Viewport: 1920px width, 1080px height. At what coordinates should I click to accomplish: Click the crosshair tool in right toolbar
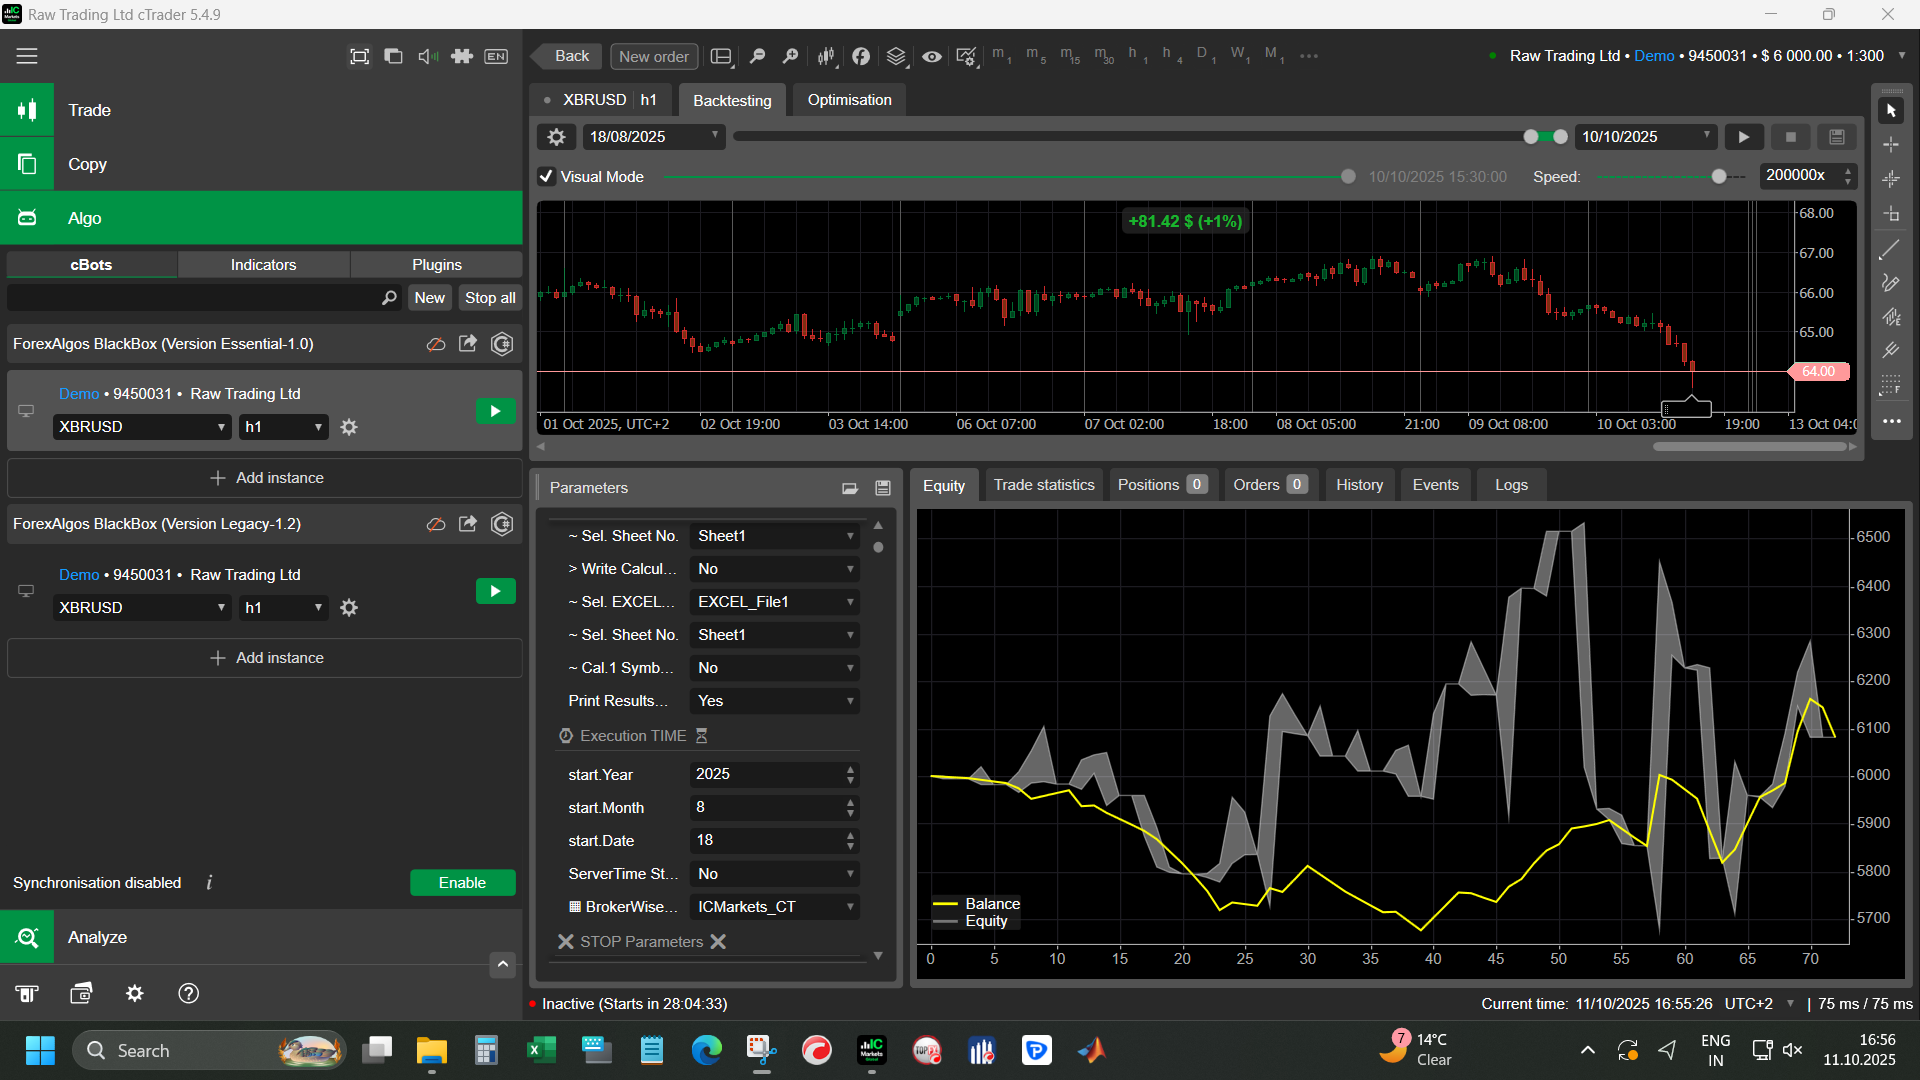tap(1890, 145)
